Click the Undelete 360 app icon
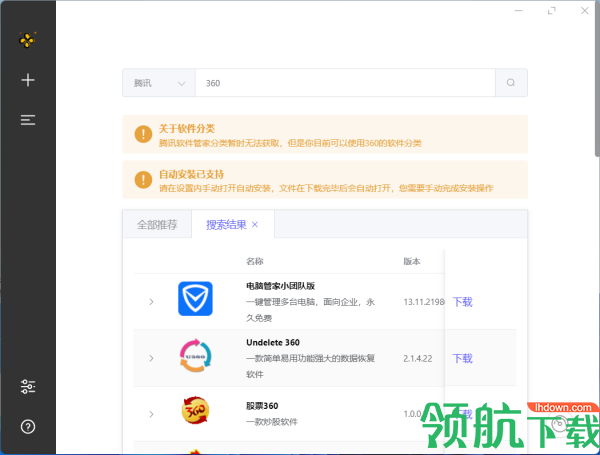 coord(195,356)
